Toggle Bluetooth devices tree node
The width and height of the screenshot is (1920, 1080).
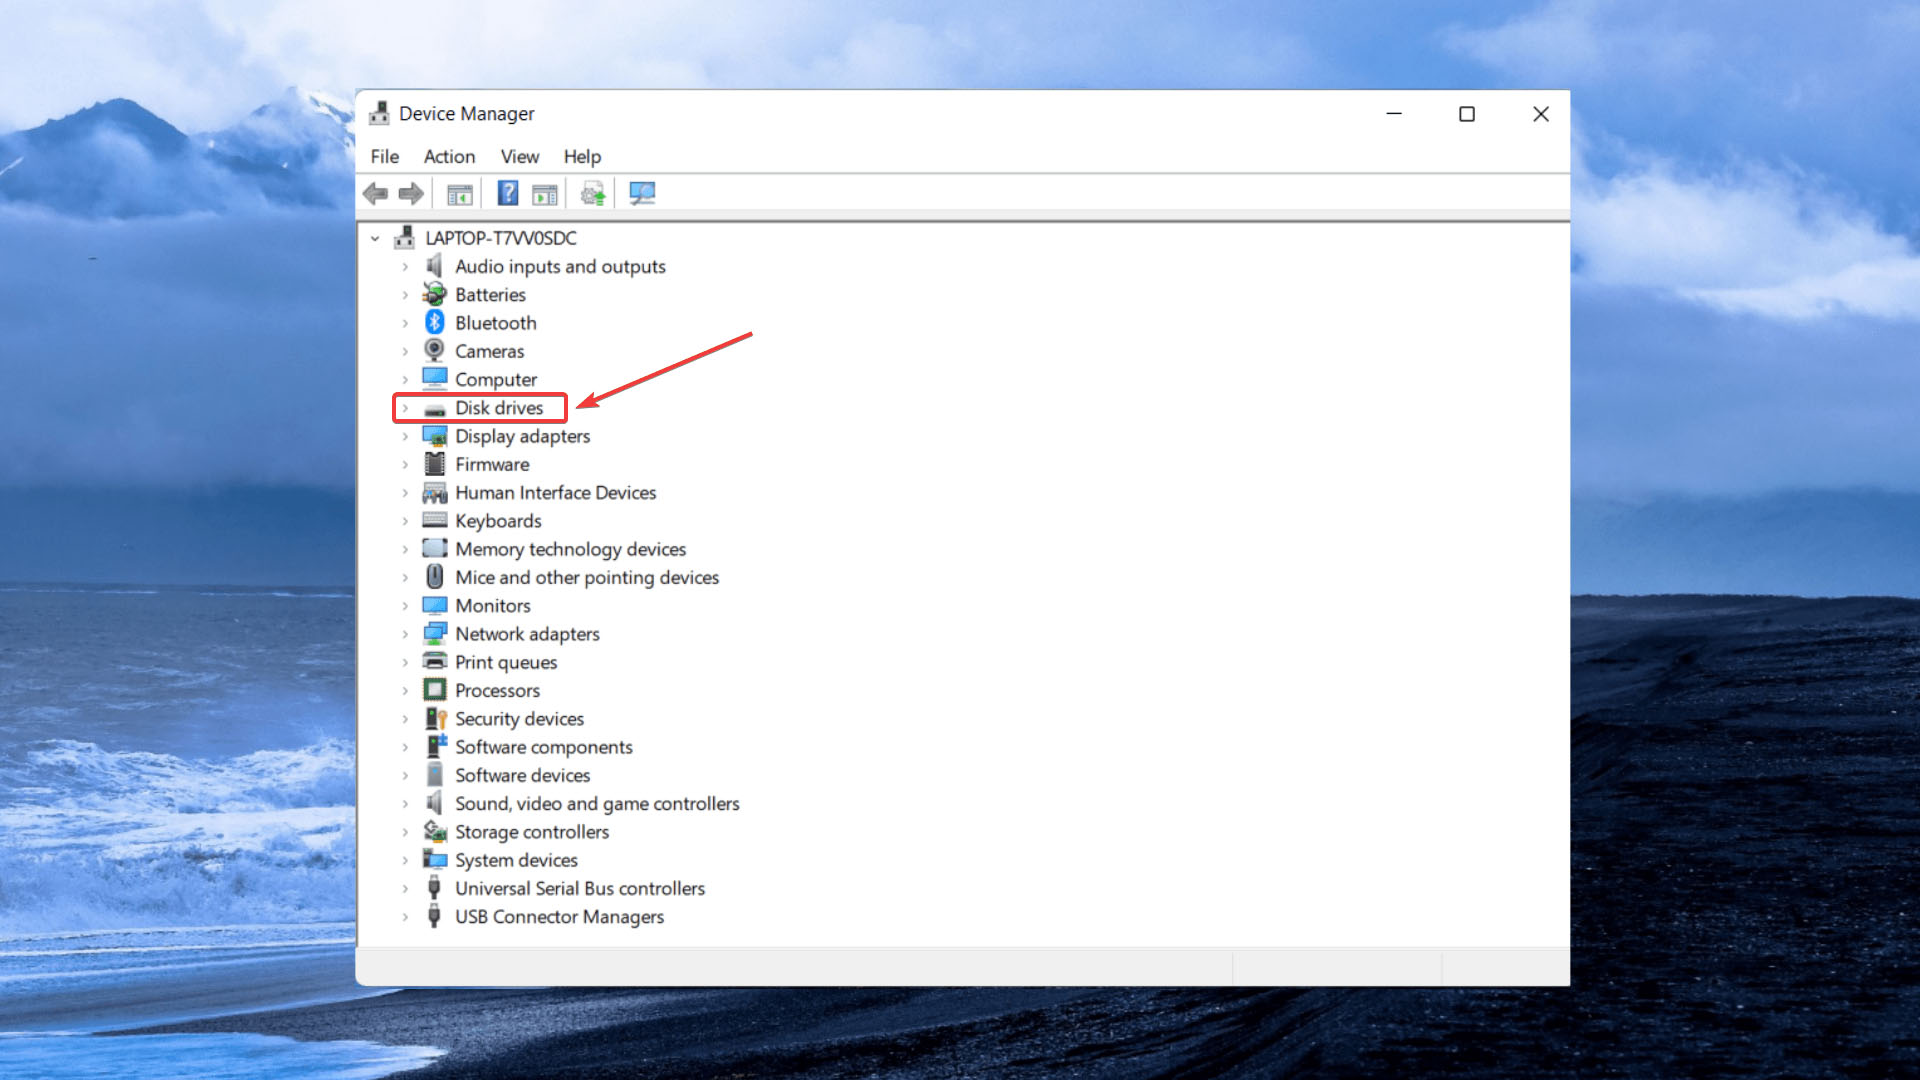(405, 322)
